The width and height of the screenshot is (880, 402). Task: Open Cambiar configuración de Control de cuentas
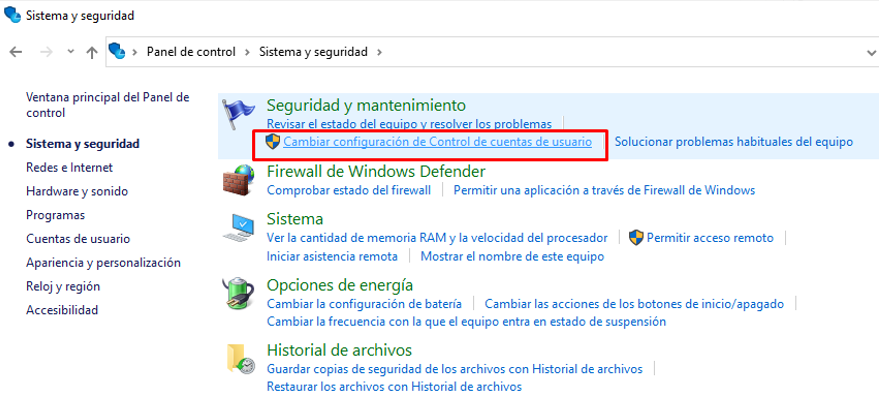point(437,142)
